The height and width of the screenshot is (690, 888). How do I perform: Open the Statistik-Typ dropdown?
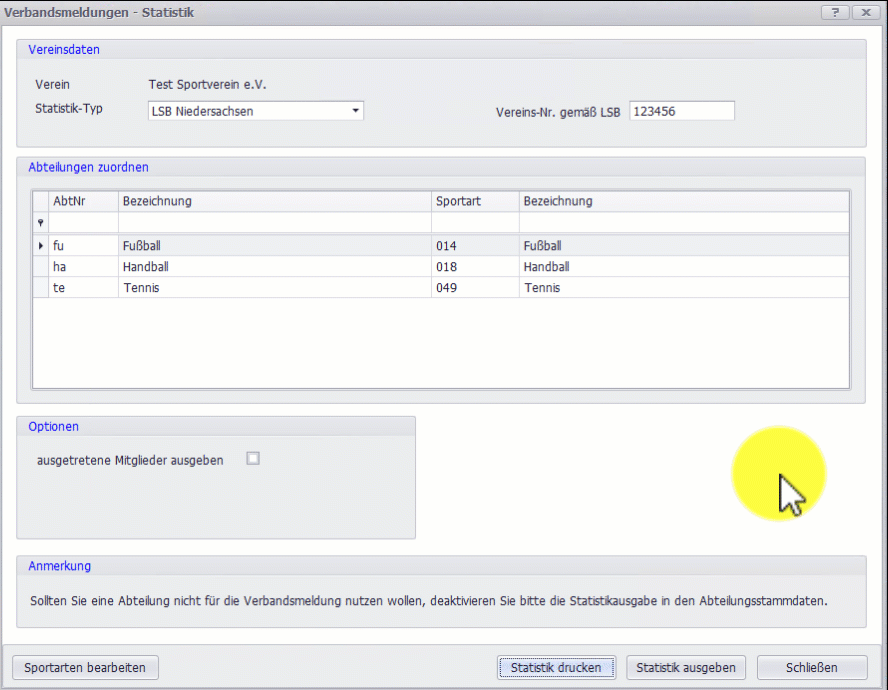pyautogui.click(x=355, y=111)
